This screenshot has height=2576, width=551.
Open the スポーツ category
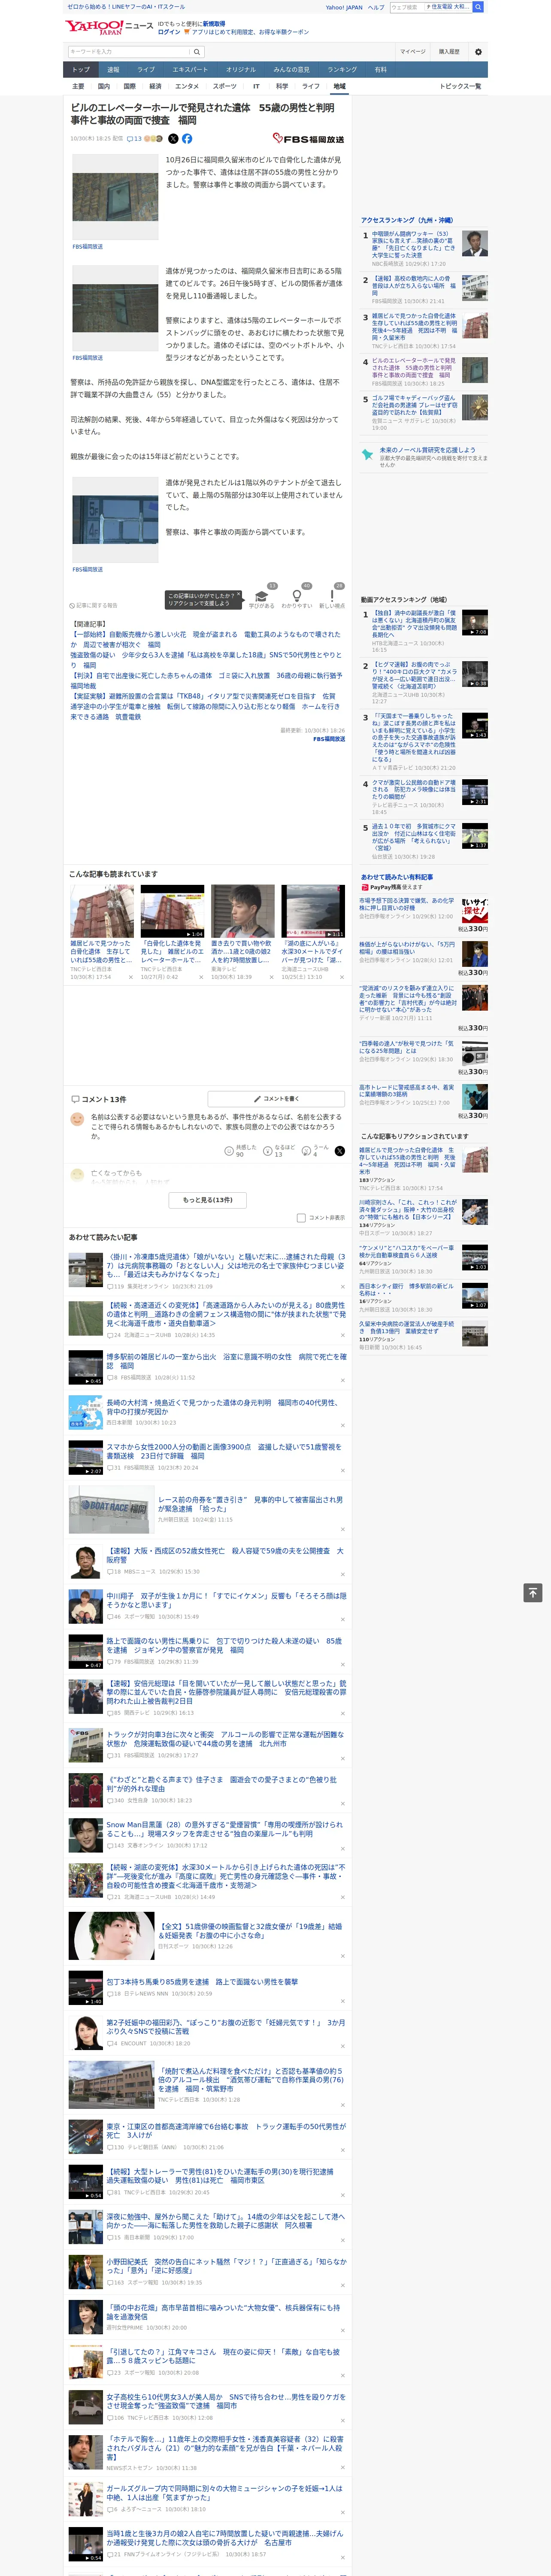(225, 86)
